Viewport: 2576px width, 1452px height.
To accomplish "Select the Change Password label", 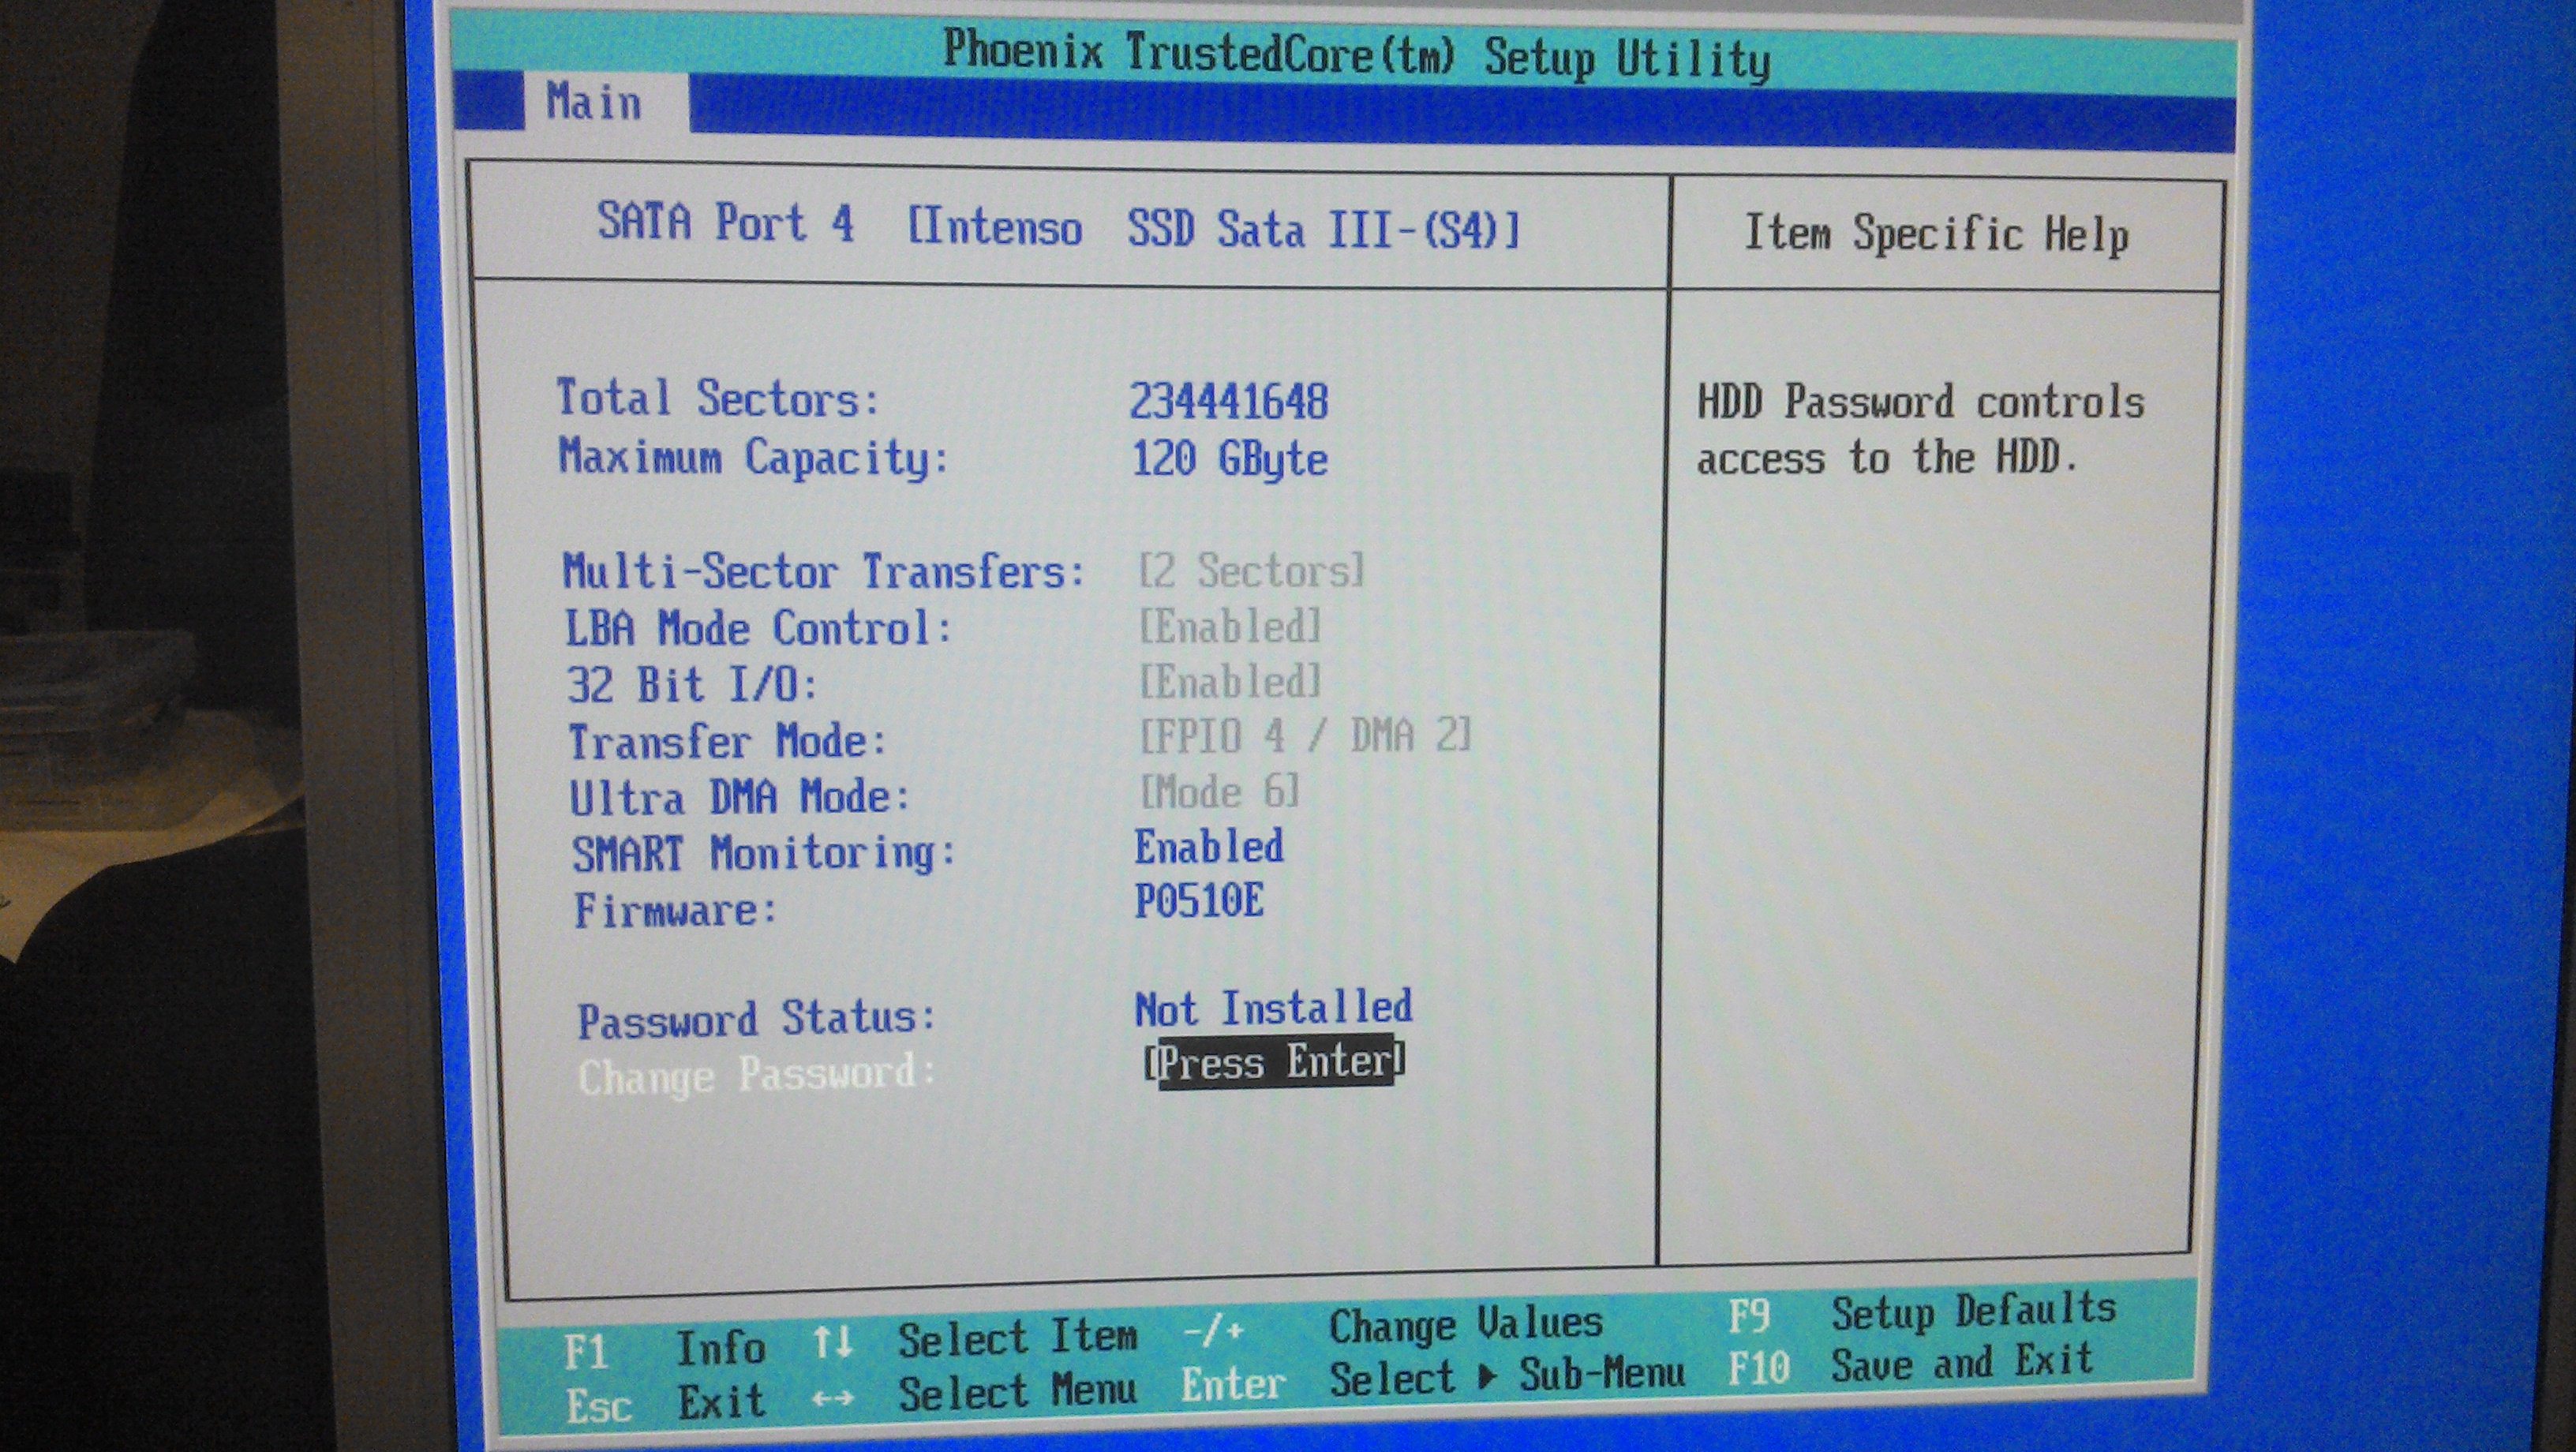I will pos(757,1075).
